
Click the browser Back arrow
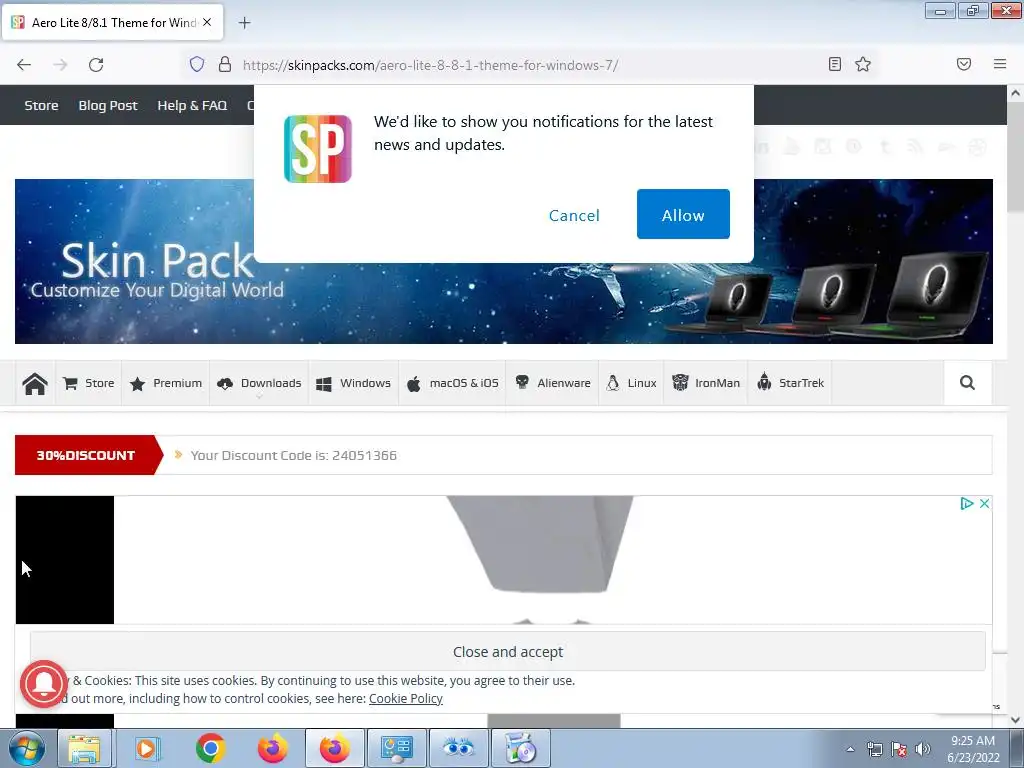[x=24, y=65]
